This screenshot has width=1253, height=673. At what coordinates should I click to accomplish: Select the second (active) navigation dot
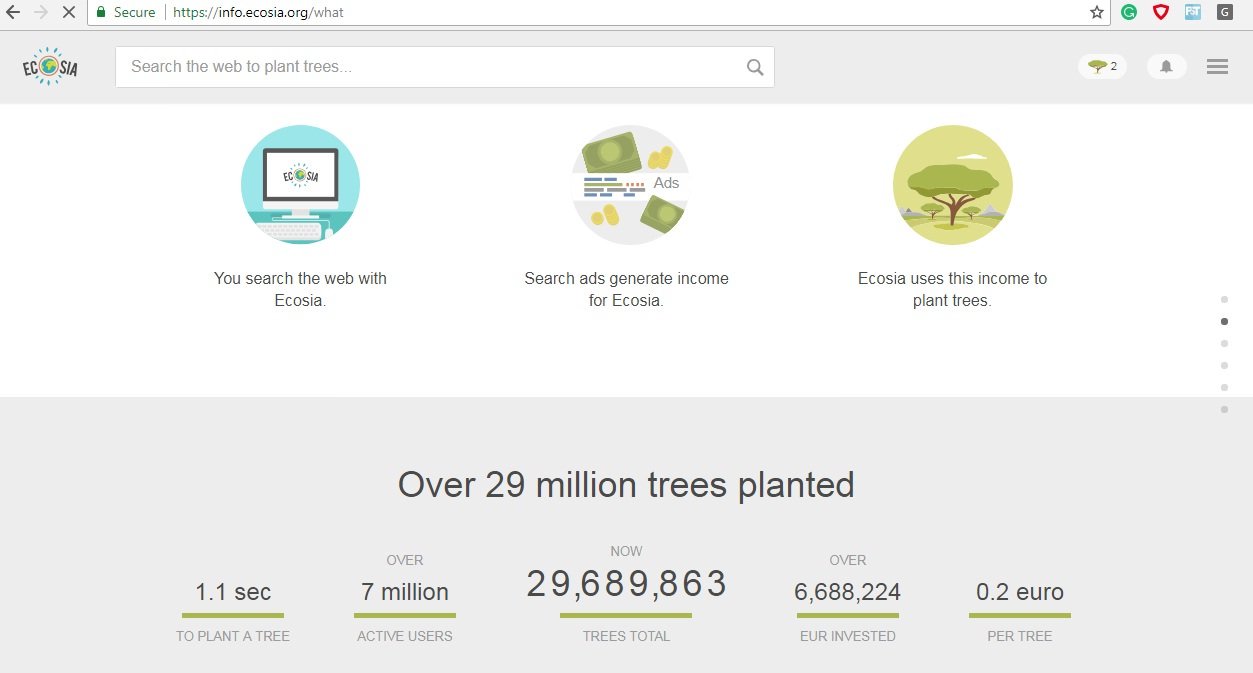[1224, 322]
